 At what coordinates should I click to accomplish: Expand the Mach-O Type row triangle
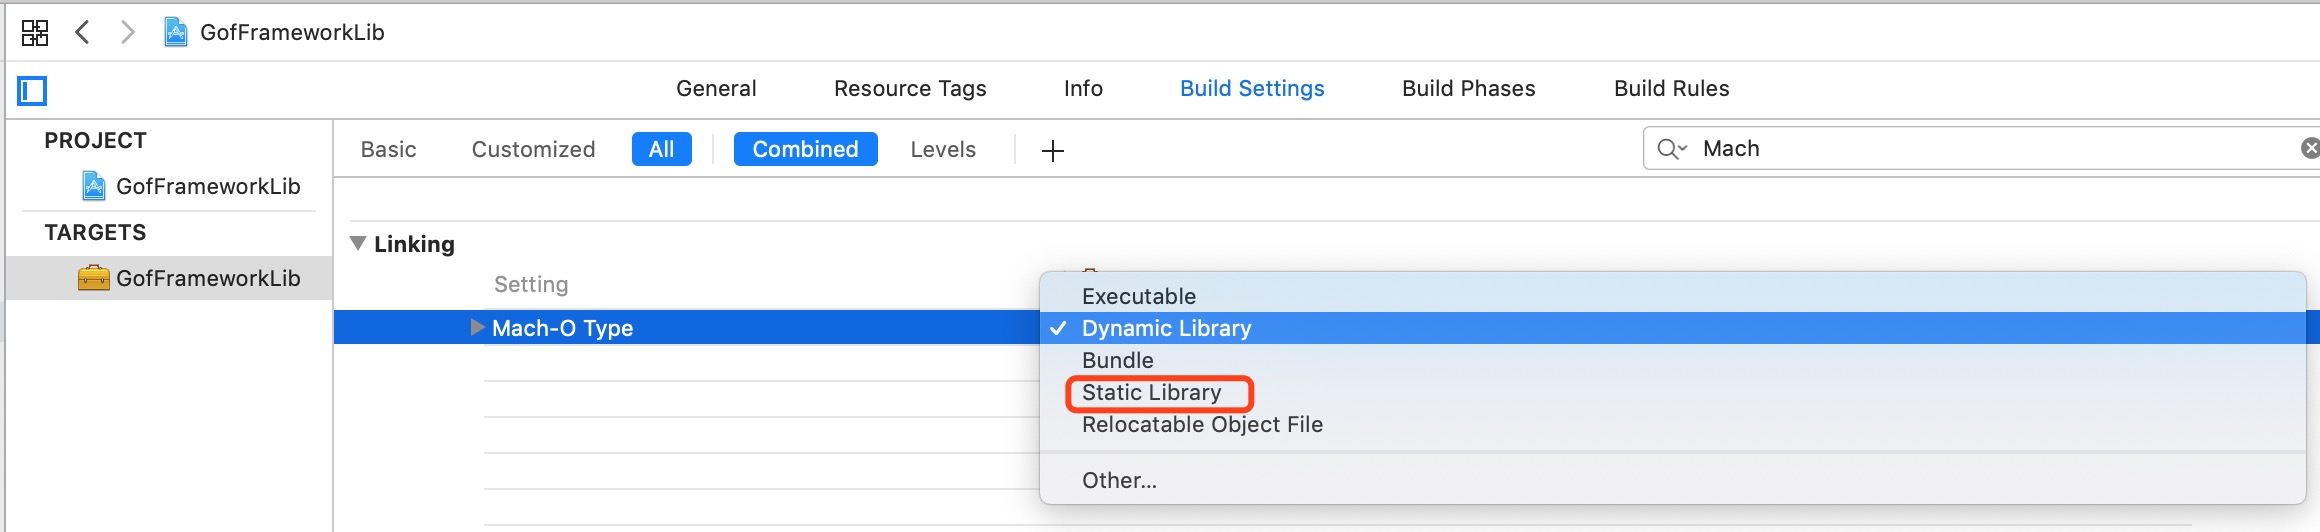pos(478,327)
